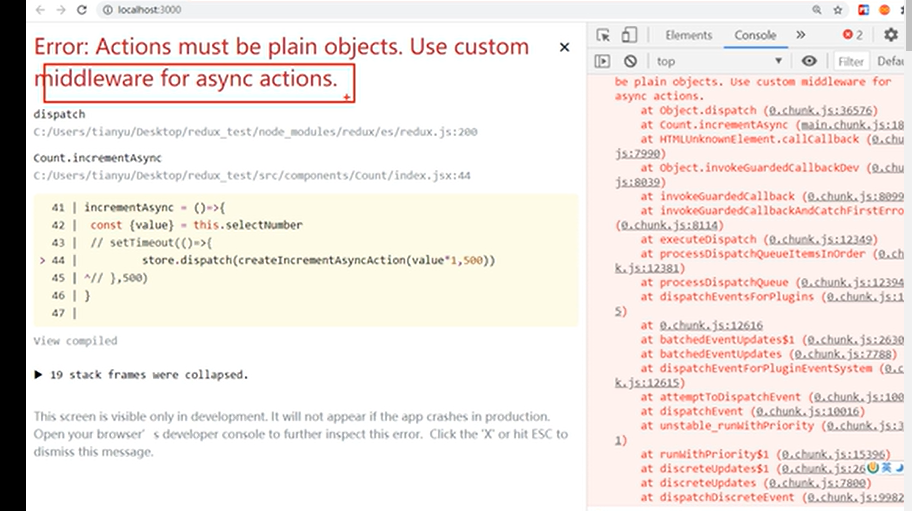The image size is (912, 511).
Task: Go back to the previous page
Action: [x=40, y=10]
